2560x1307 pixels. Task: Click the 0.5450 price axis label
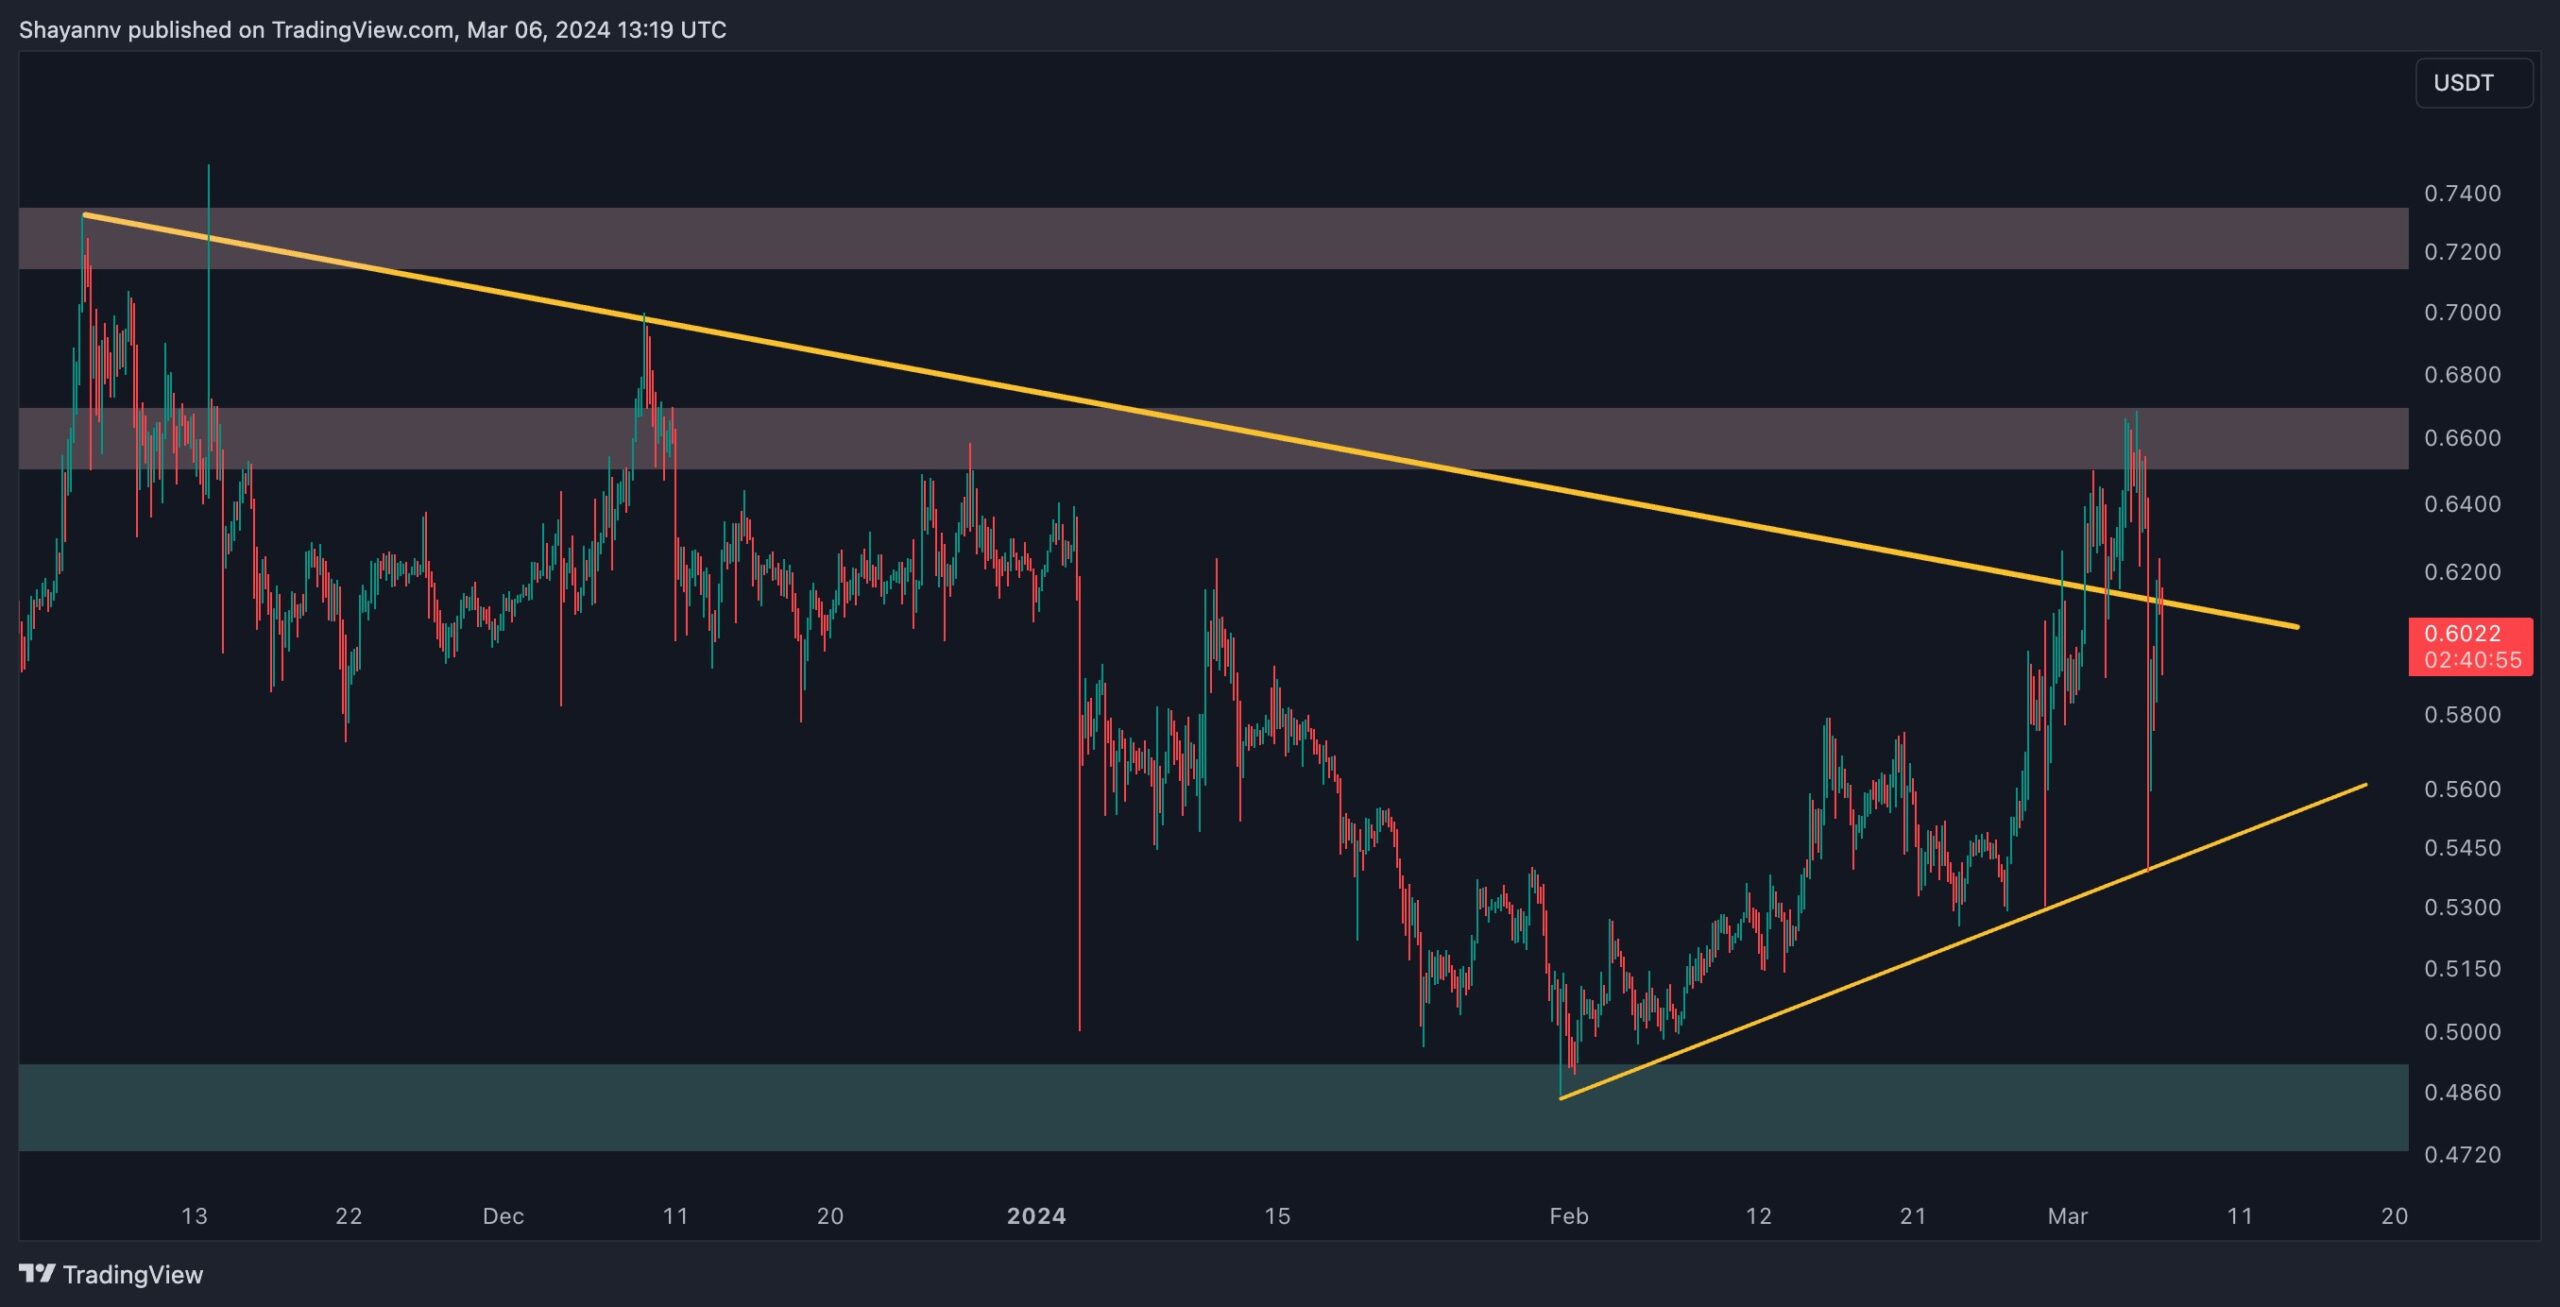click(2462, 848)
